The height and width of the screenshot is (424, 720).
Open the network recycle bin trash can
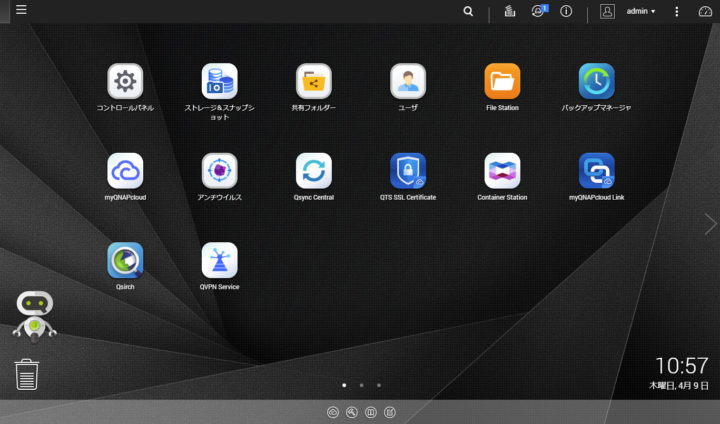coord(26,374)
